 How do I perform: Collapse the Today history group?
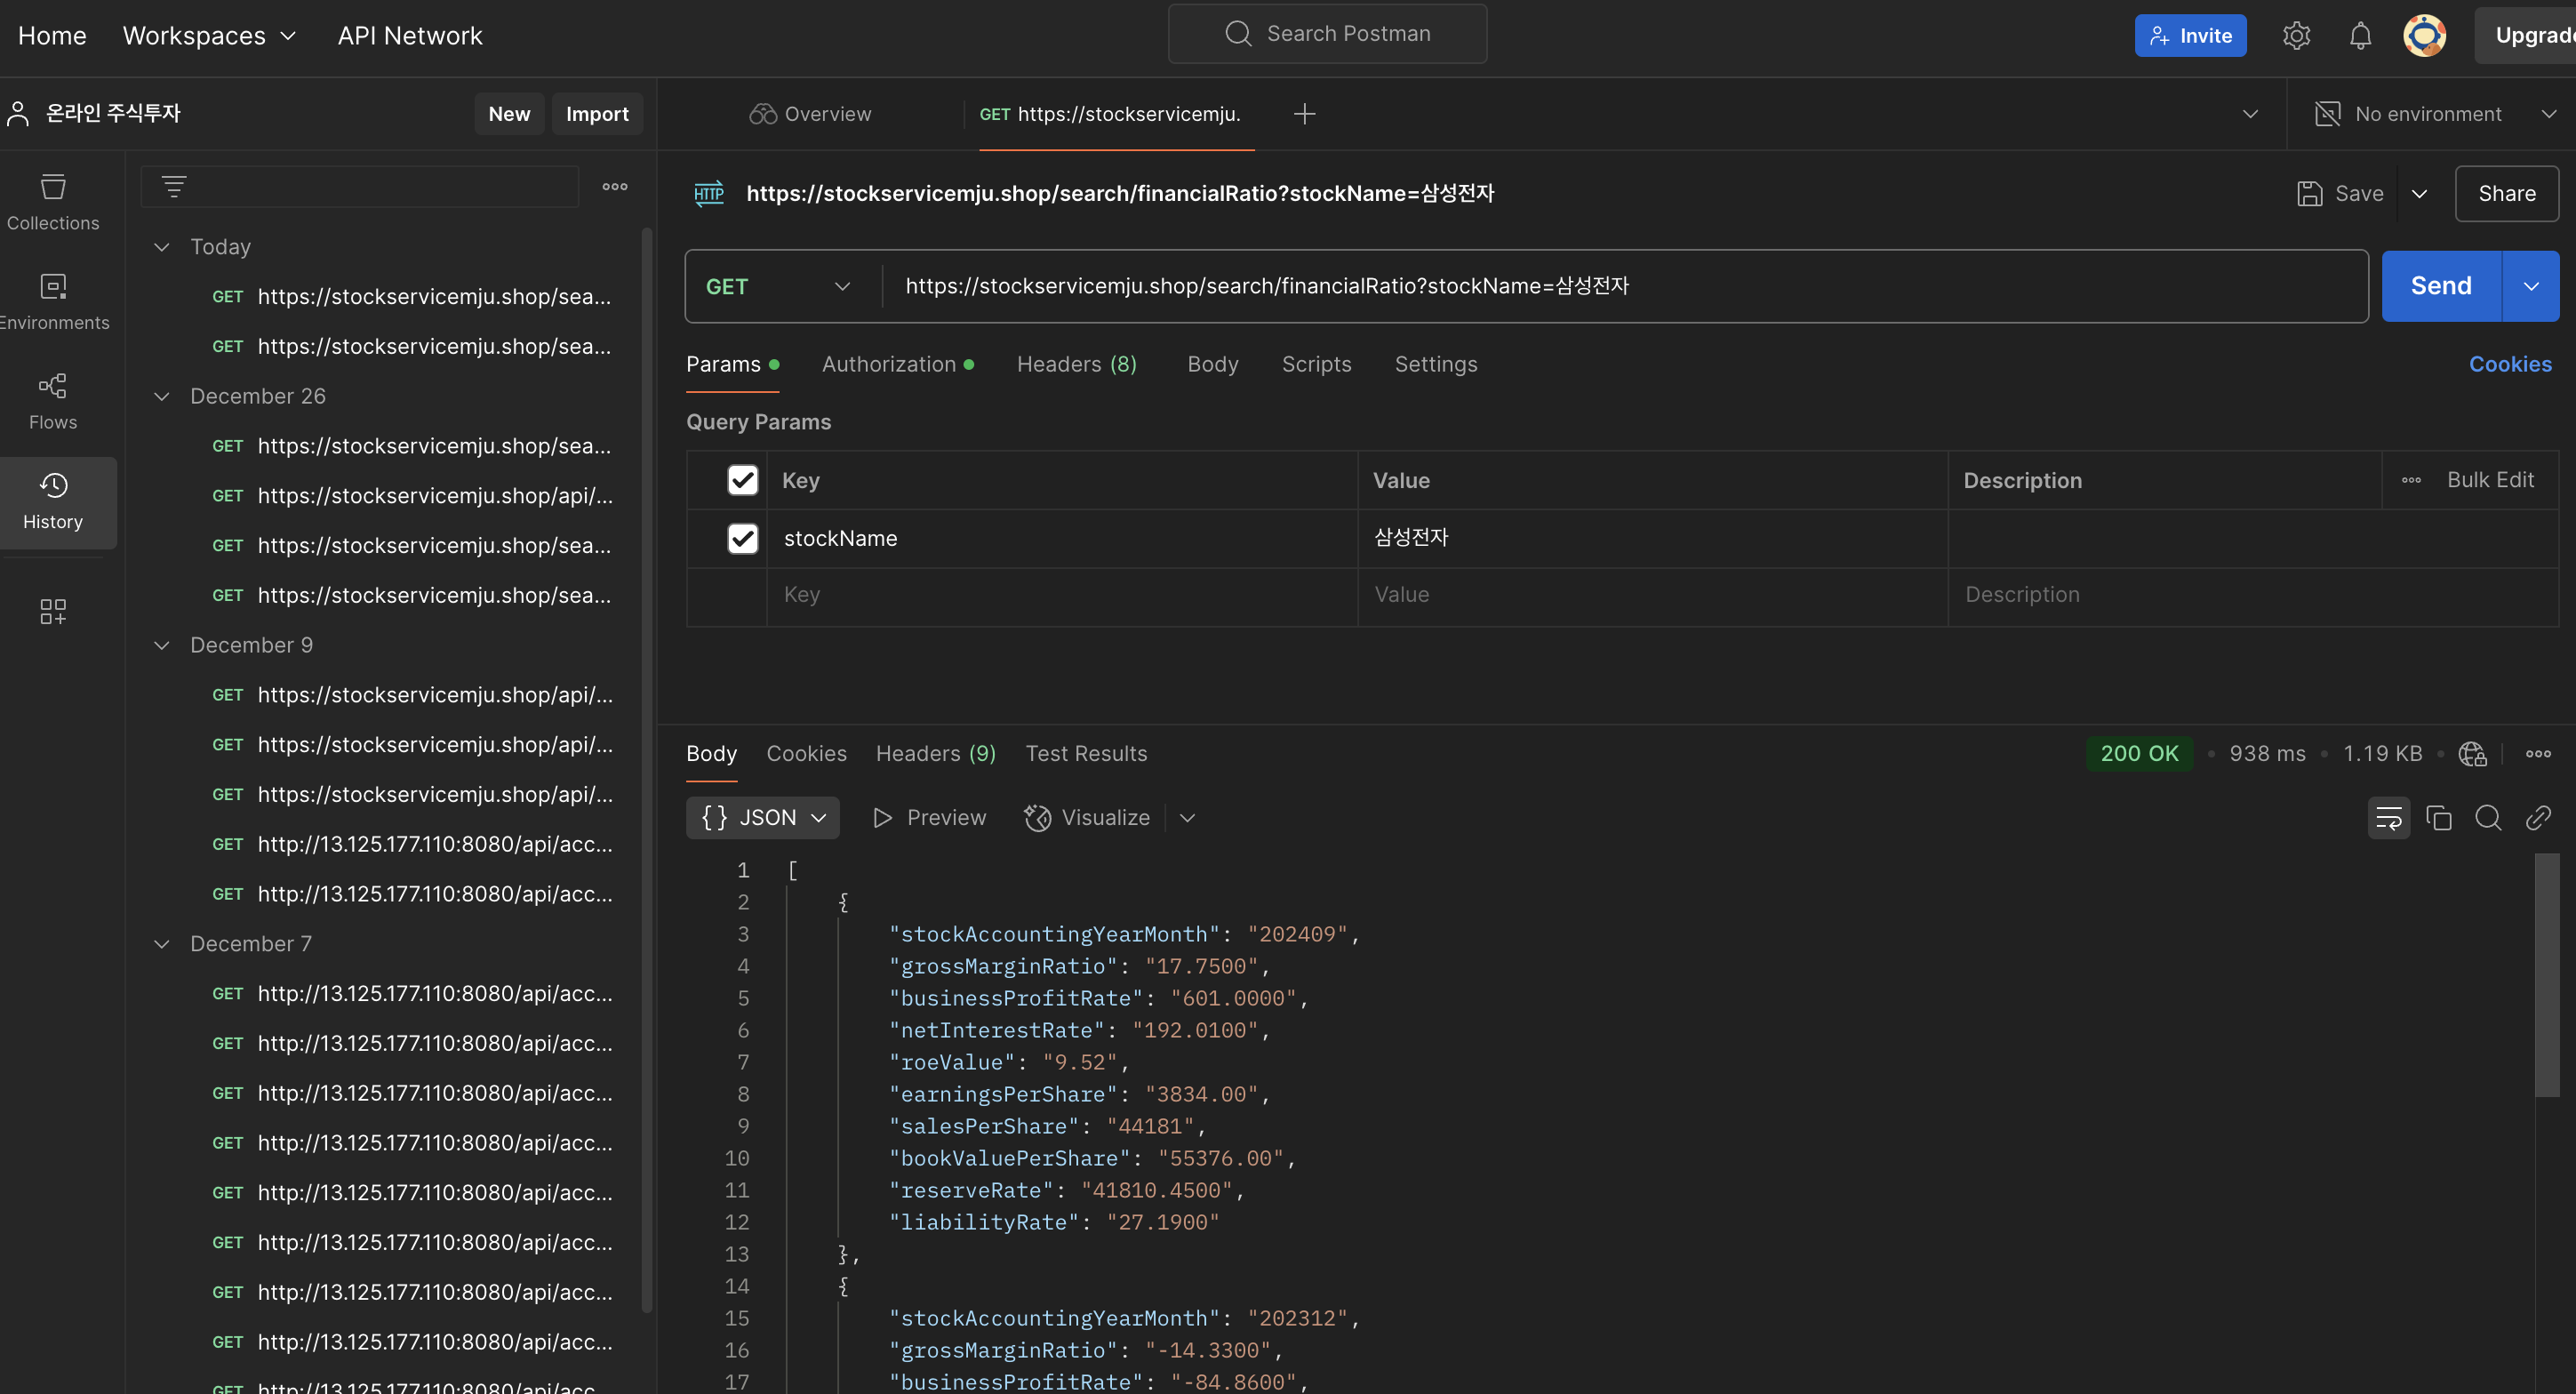click(x=161, y=247)
